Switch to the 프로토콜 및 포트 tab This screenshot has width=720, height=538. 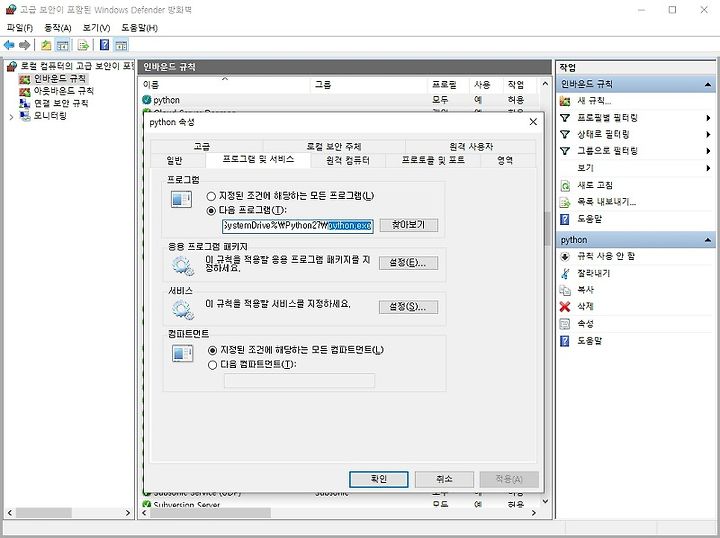(433, 160)
